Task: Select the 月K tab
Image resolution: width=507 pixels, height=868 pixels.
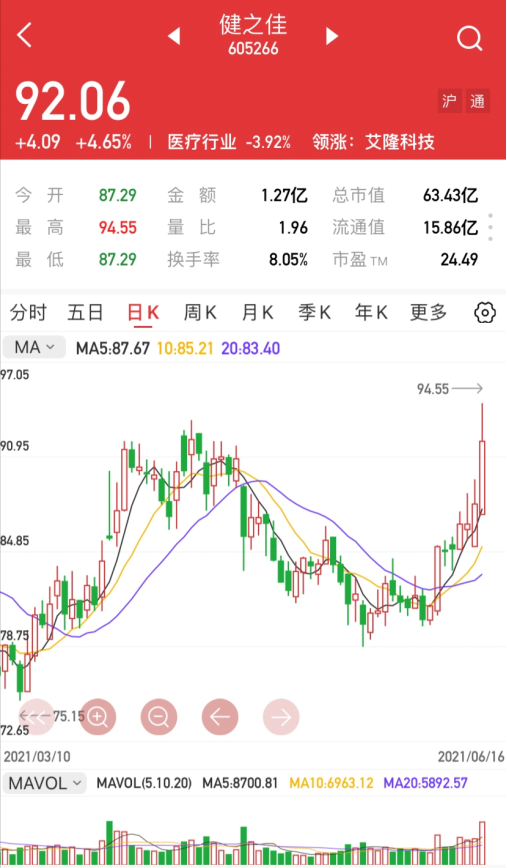Action: 257,313
